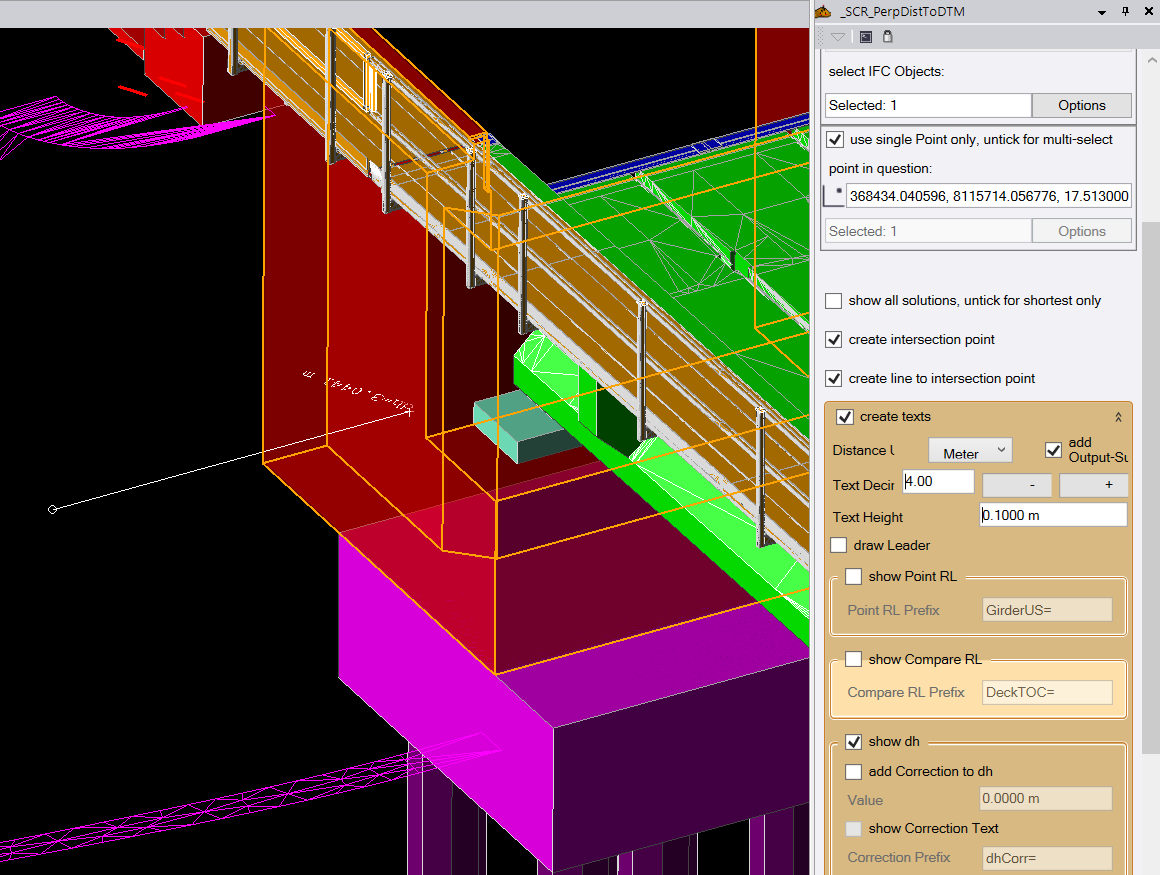Close the _SCR_PerpDistToDTM panel
Image resolution: width=1160 pixels, height=875 pixels.
1147,12
